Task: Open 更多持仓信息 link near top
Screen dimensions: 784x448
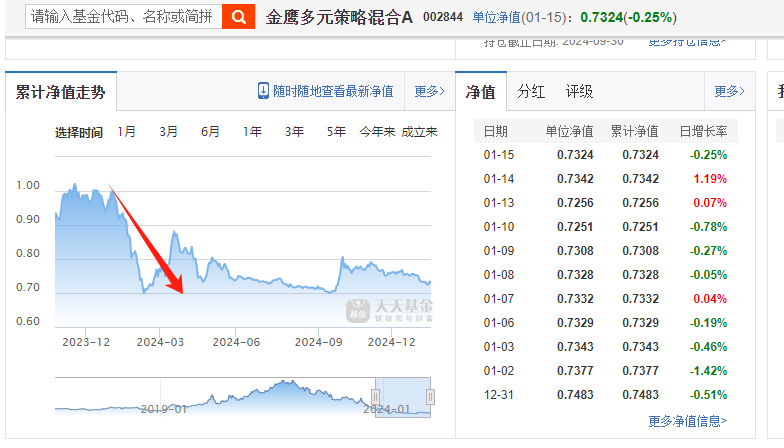Action: point(688,42)
